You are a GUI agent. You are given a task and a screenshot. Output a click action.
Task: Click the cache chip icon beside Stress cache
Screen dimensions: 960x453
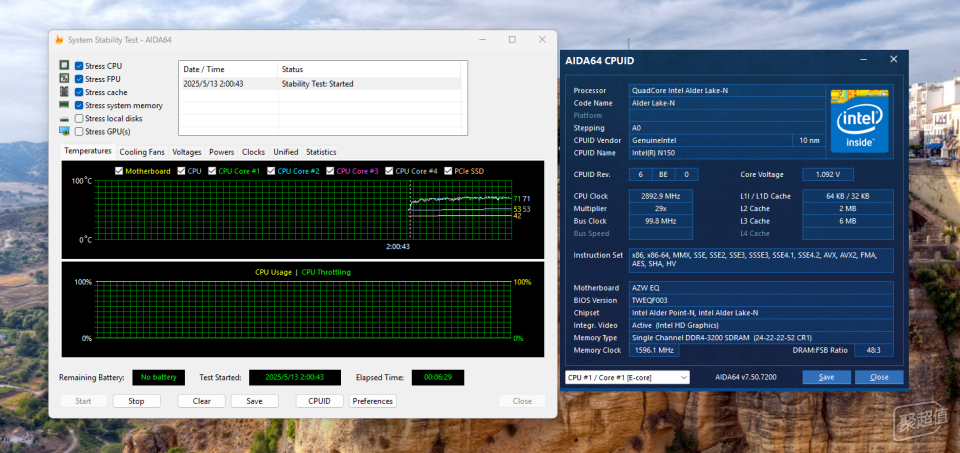coord(64,92)
